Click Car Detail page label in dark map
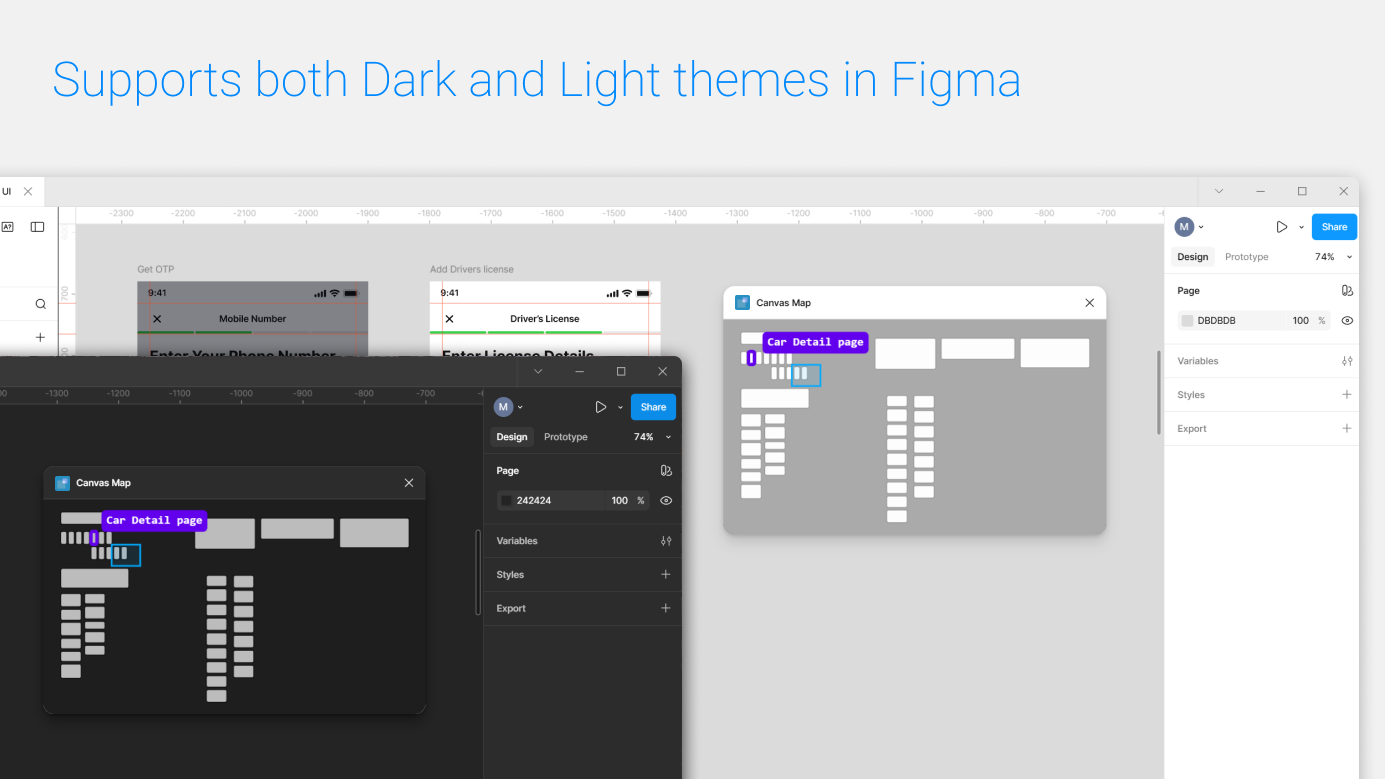 (154, 520)
